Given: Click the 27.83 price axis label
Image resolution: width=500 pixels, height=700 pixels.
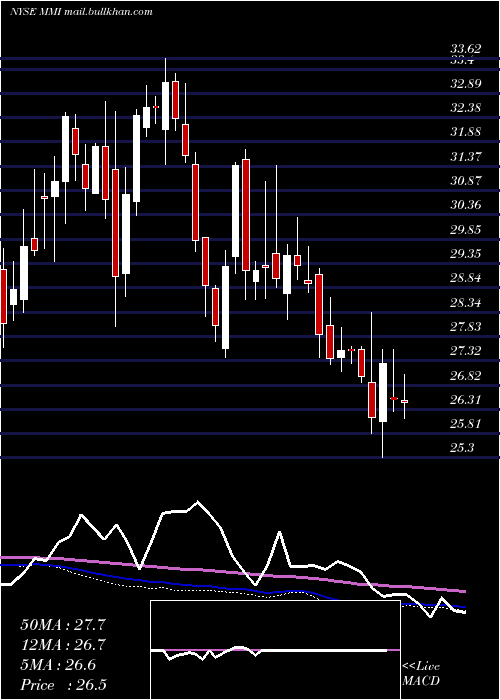Looking at the screenshot, I should point(467,326).
